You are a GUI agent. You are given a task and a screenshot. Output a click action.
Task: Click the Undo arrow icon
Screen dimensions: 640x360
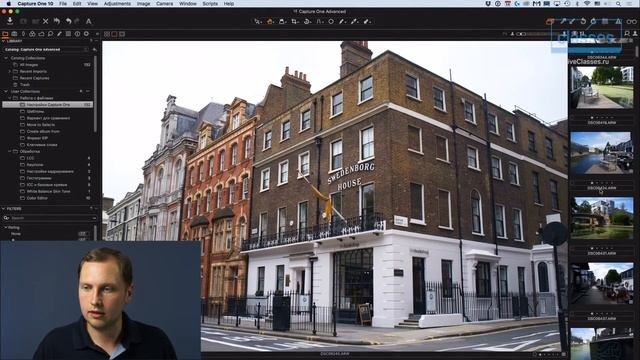pyautogui.click(x=69, y=21)
